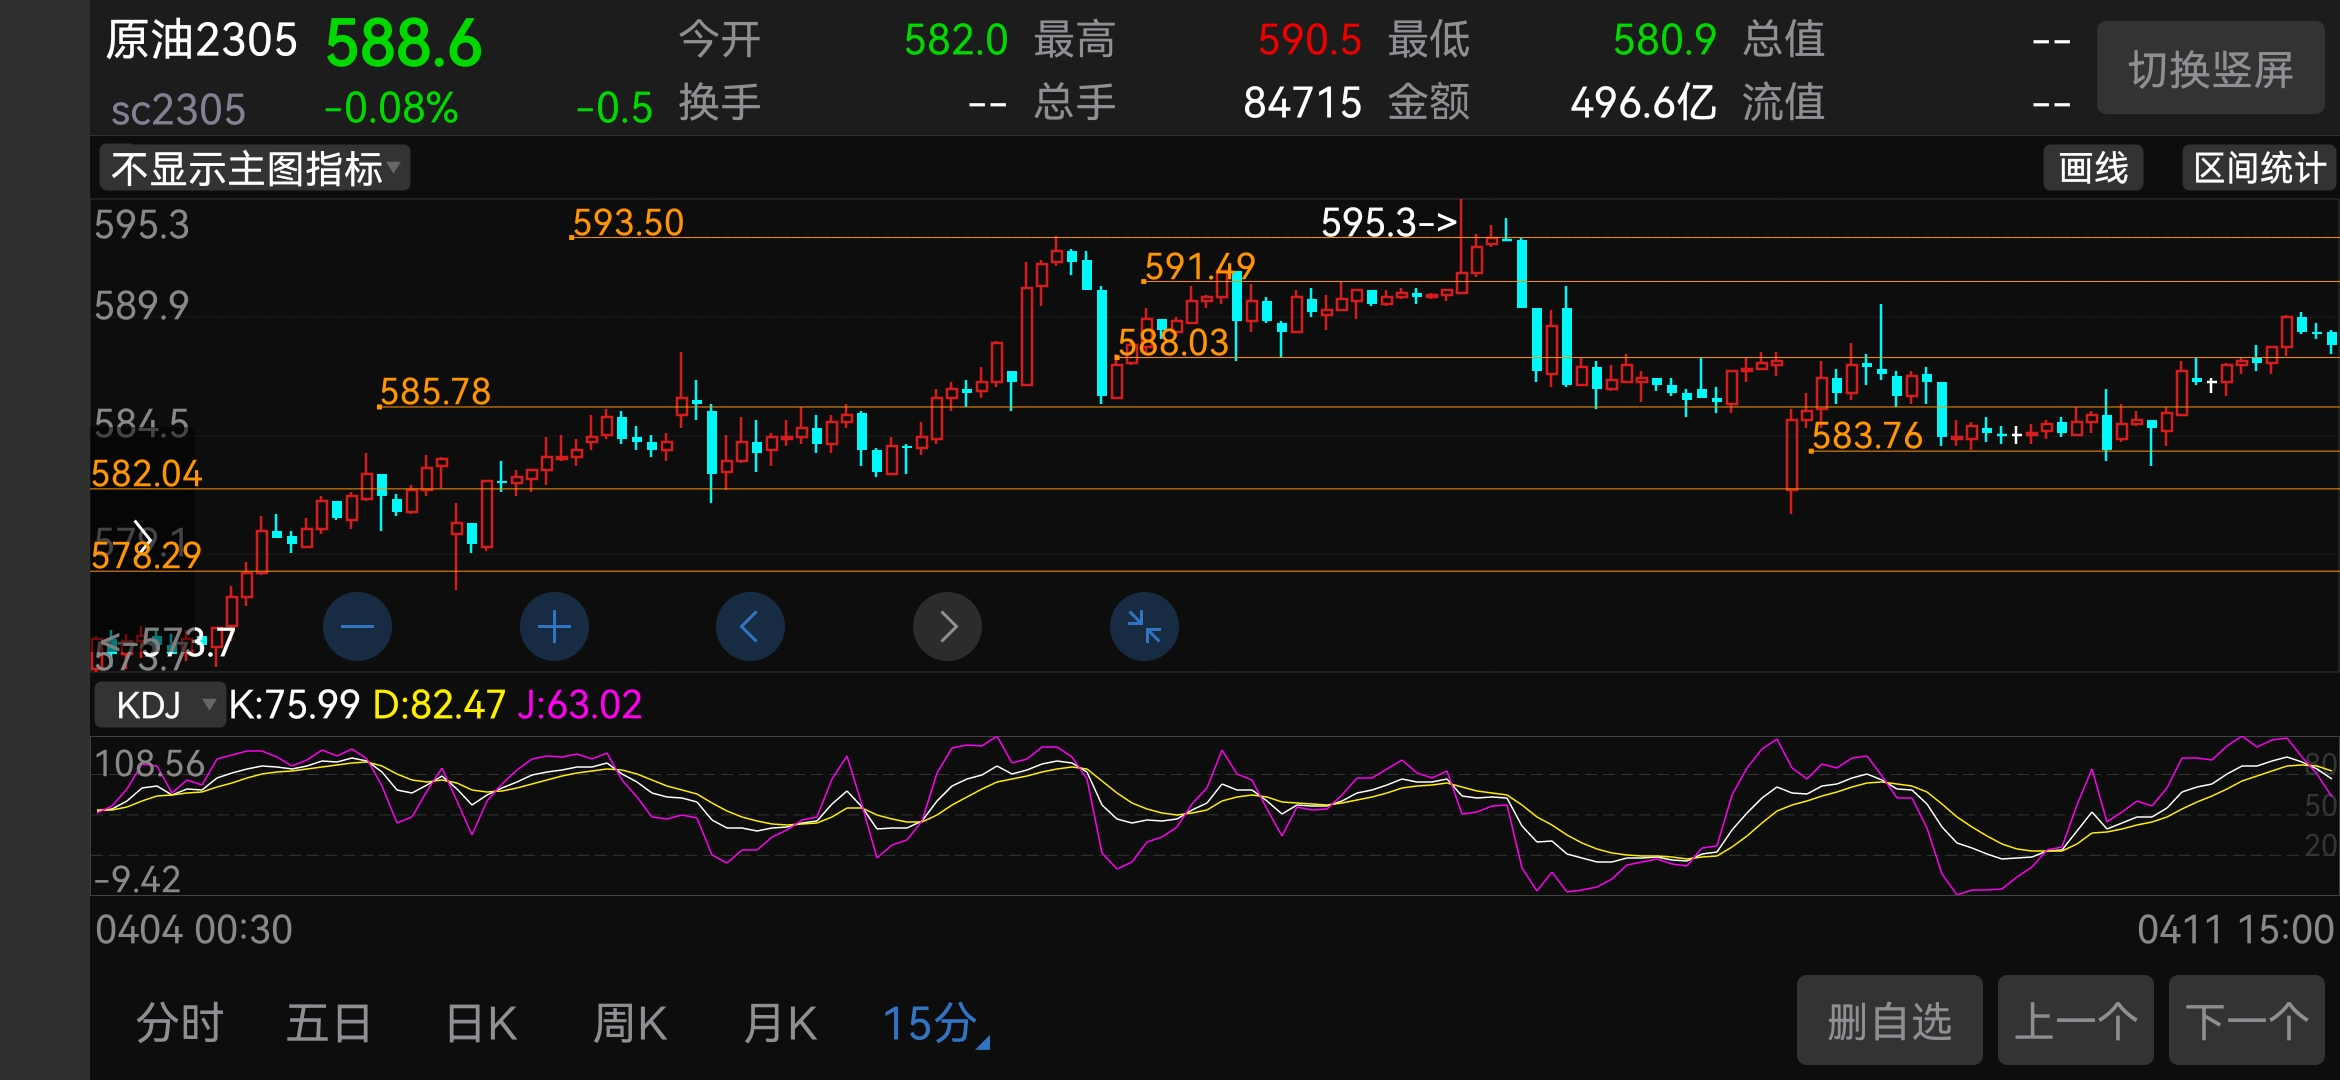Click the 583.76 price line label

pyautogui.click(x=1867, y=435)
